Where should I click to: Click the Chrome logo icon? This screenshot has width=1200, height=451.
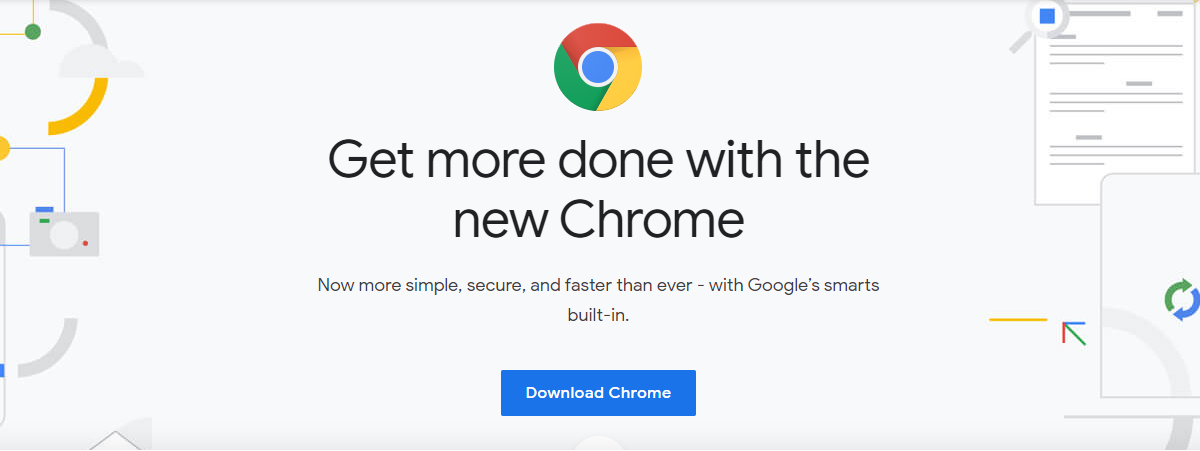598,67
